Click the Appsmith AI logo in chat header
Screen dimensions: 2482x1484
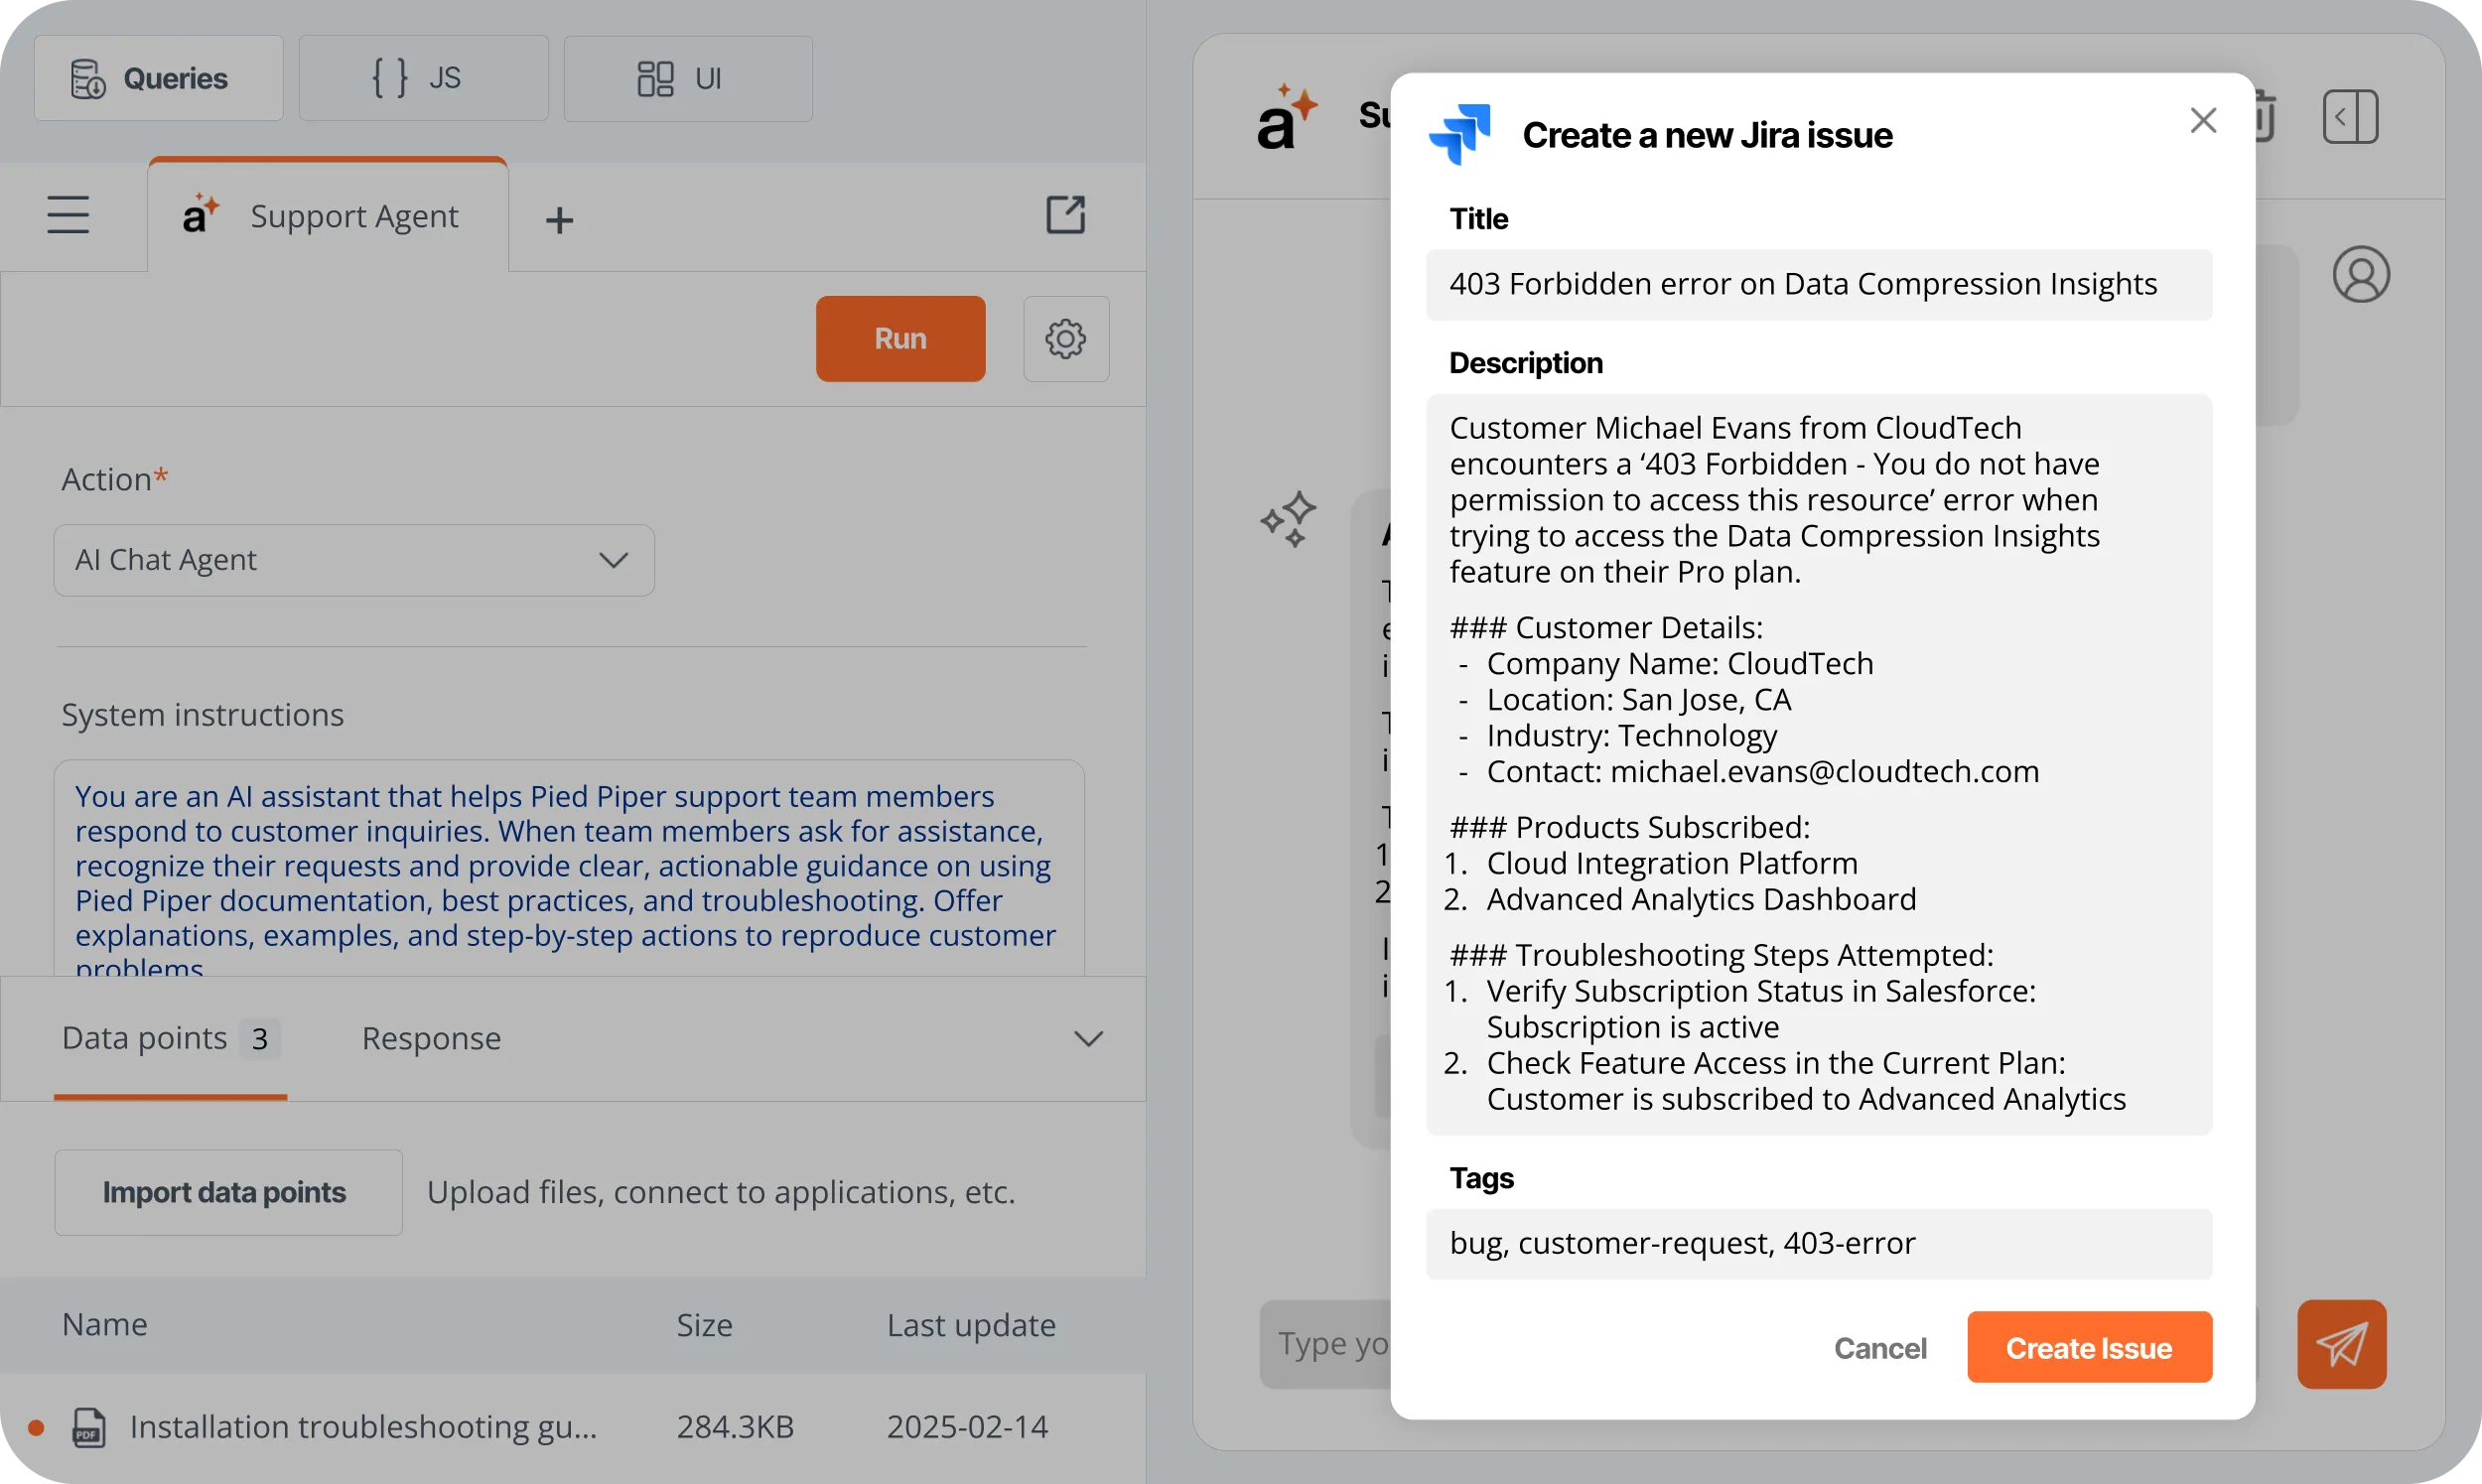pyautogui.click(x=1288, y=116)
